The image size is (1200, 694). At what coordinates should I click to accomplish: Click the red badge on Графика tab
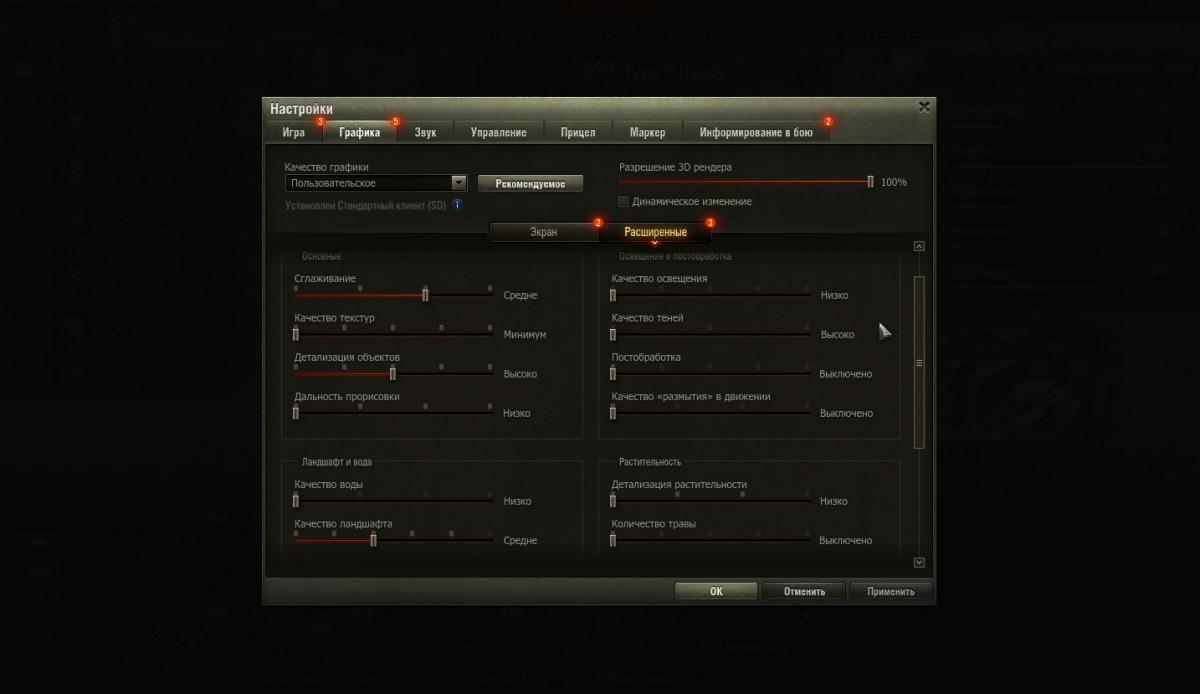[x=395, y=121]
